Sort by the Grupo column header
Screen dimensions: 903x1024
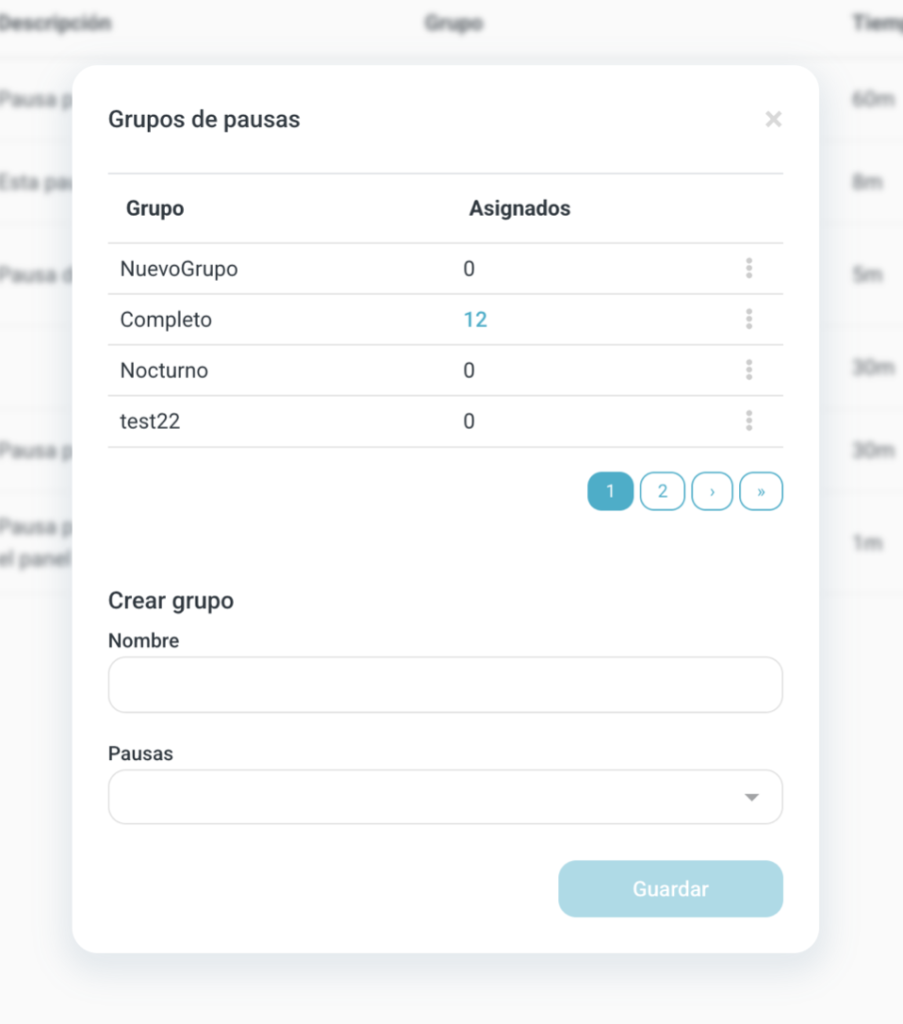click(155, 209)
